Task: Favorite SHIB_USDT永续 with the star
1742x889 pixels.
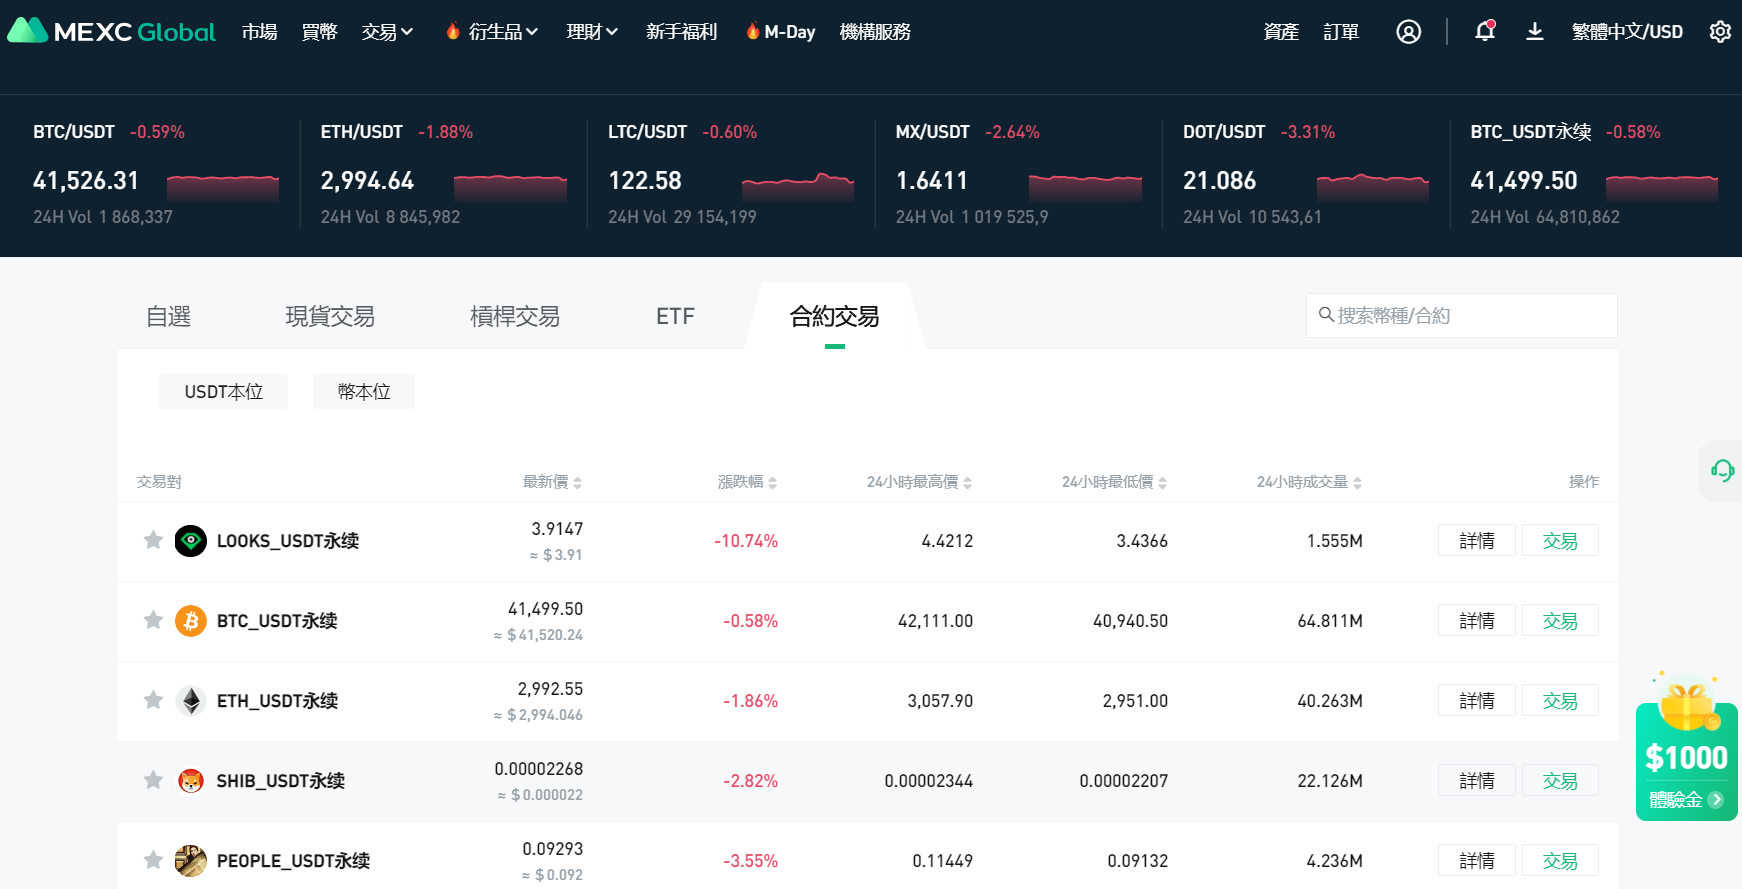Action: click(x=153, y=780)
